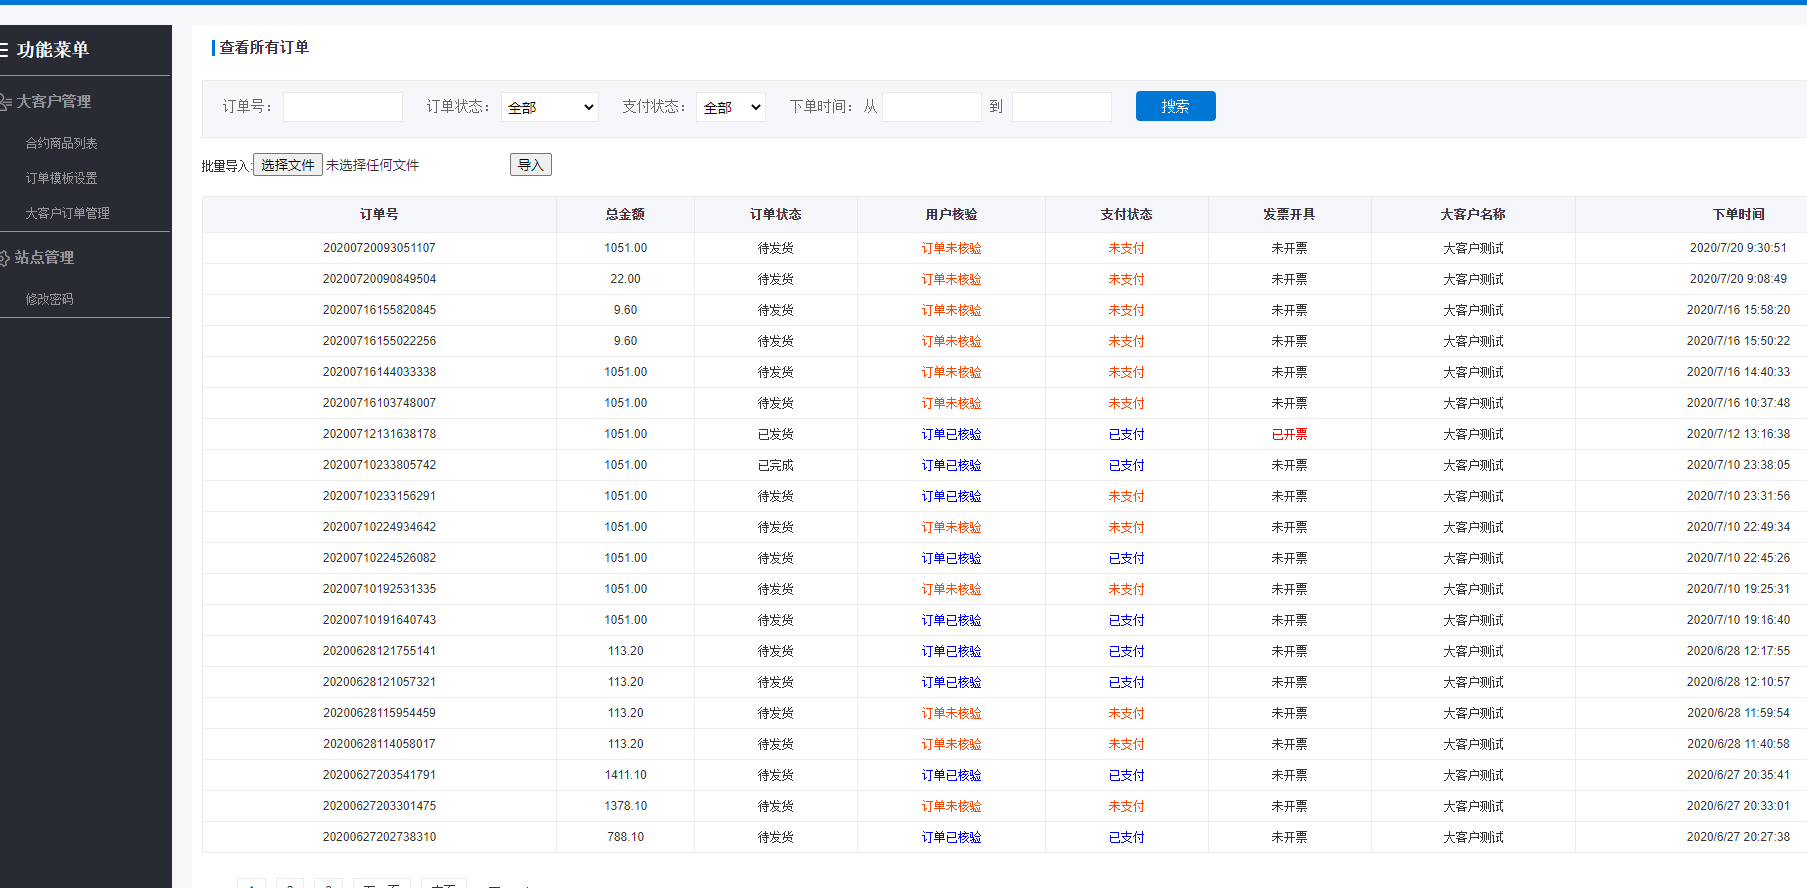Select order number 20200720090849504

tap(379, 279)
